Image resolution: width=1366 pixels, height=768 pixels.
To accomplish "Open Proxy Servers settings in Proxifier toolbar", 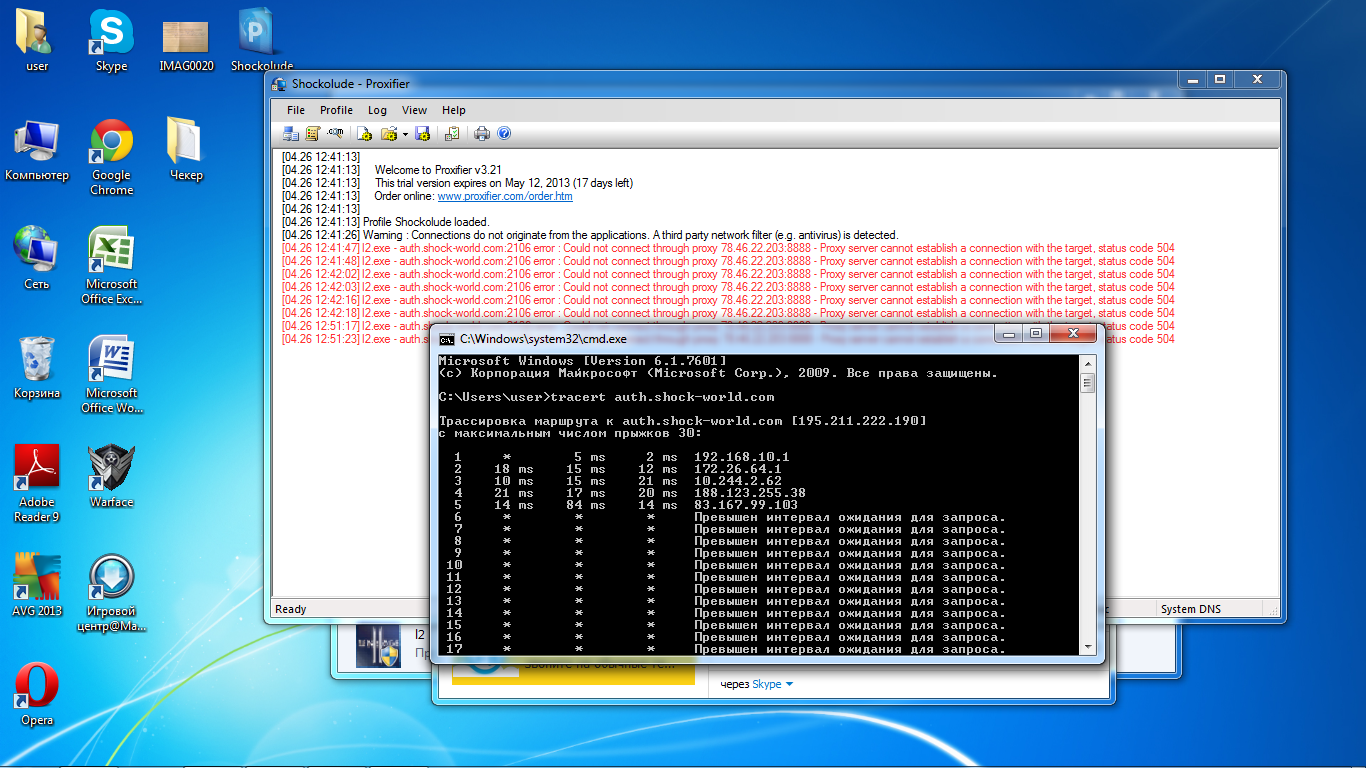I will click(x=291, y=133).
